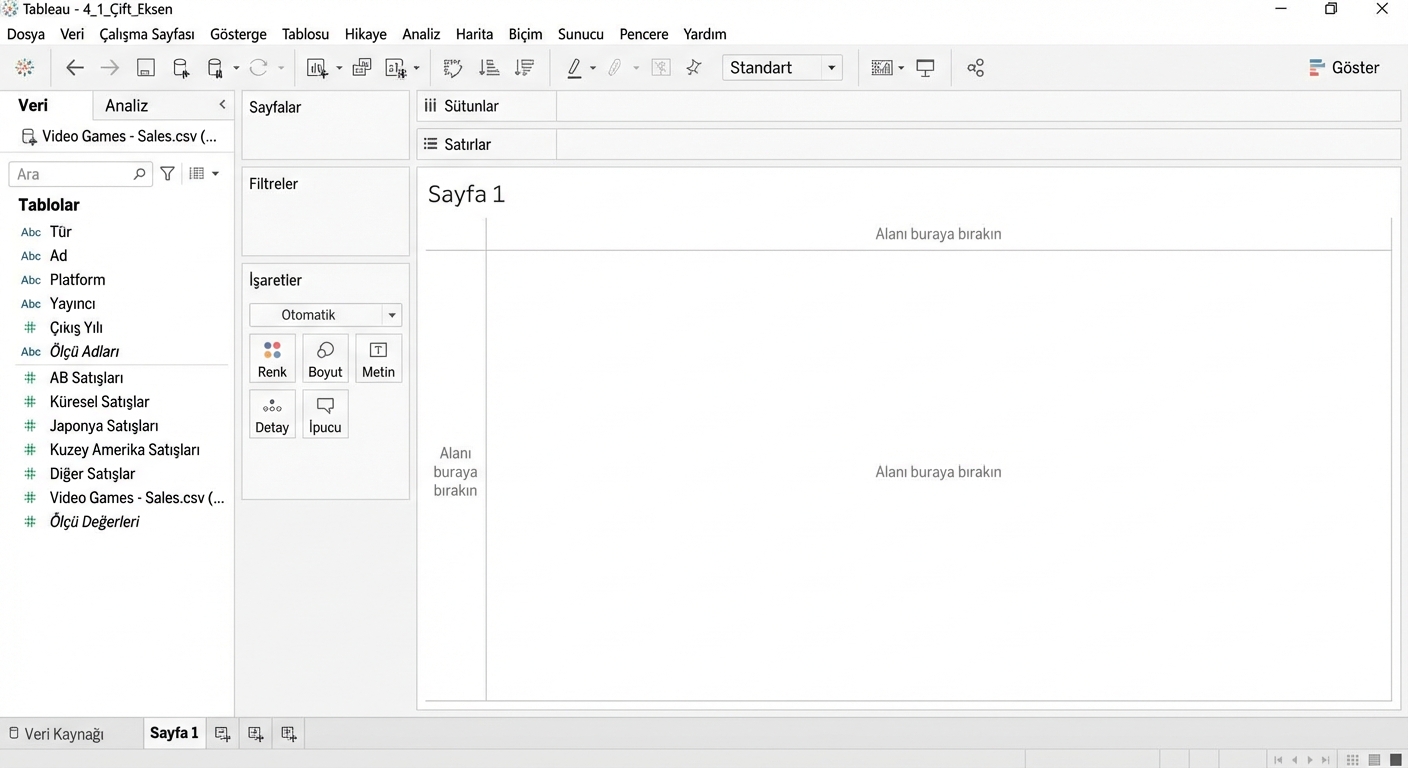Click the undo back arrow
Screen dimensions: 1408x768
75,68
